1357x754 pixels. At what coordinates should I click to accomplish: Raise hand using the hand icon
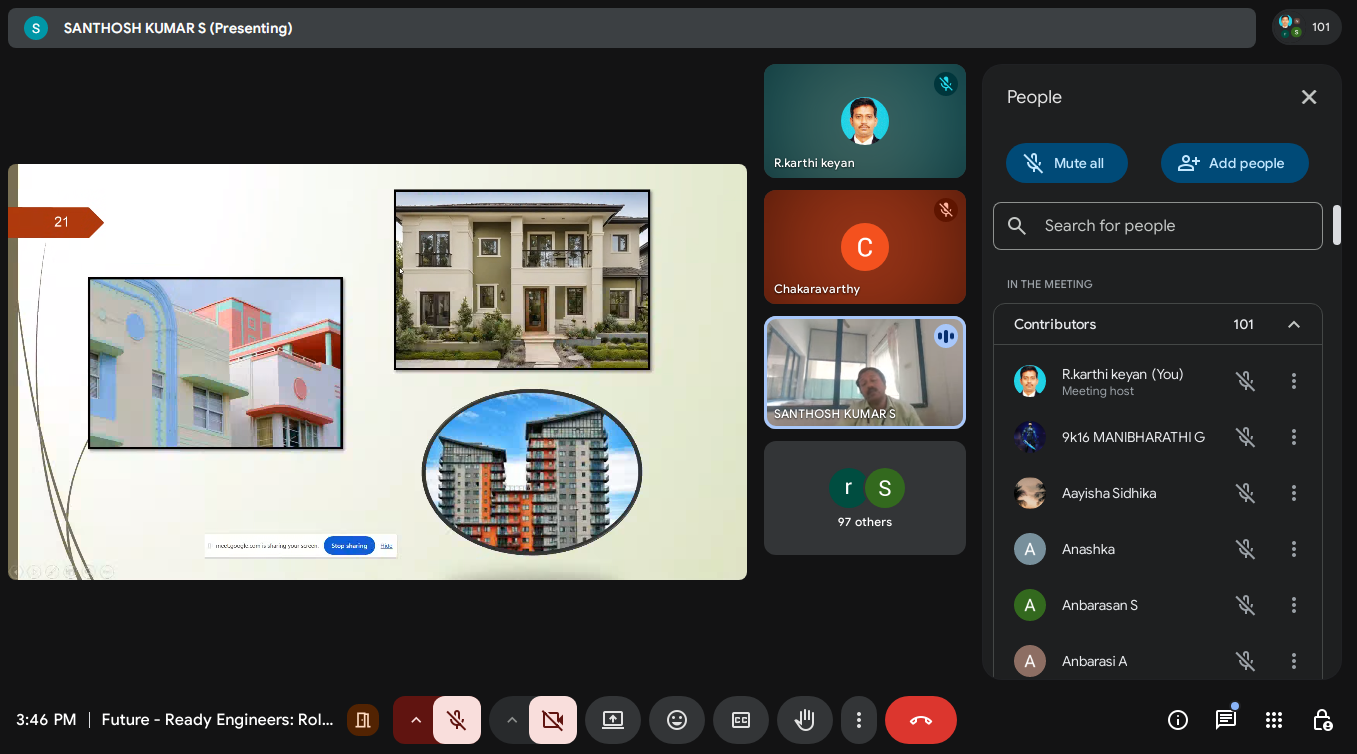[805, 720]
